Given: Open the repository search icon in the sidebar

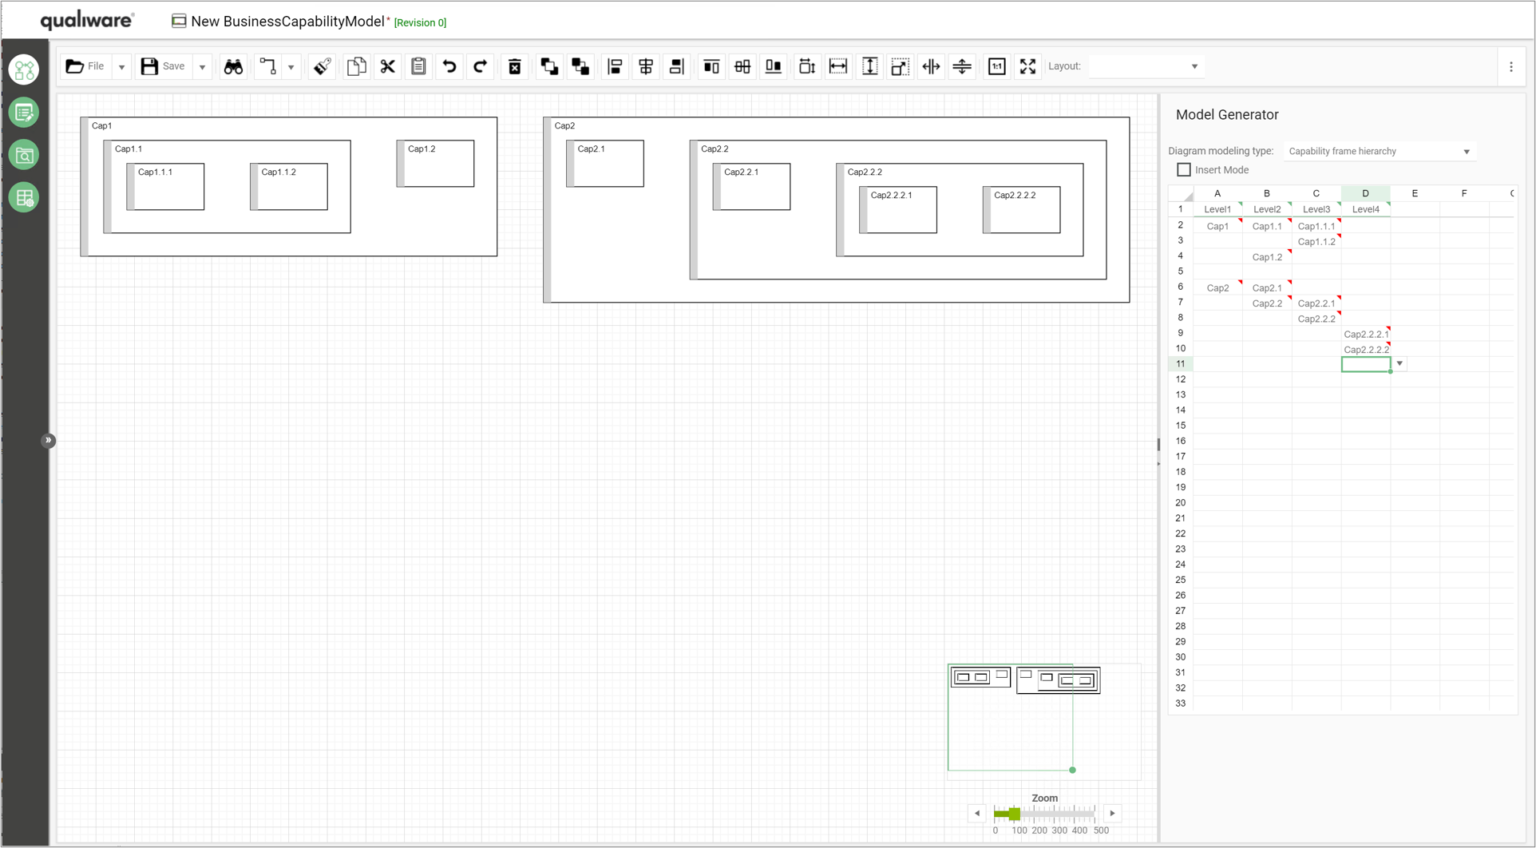Looking at the screenshot, I should pyautogui.click(x=24, y=155).
